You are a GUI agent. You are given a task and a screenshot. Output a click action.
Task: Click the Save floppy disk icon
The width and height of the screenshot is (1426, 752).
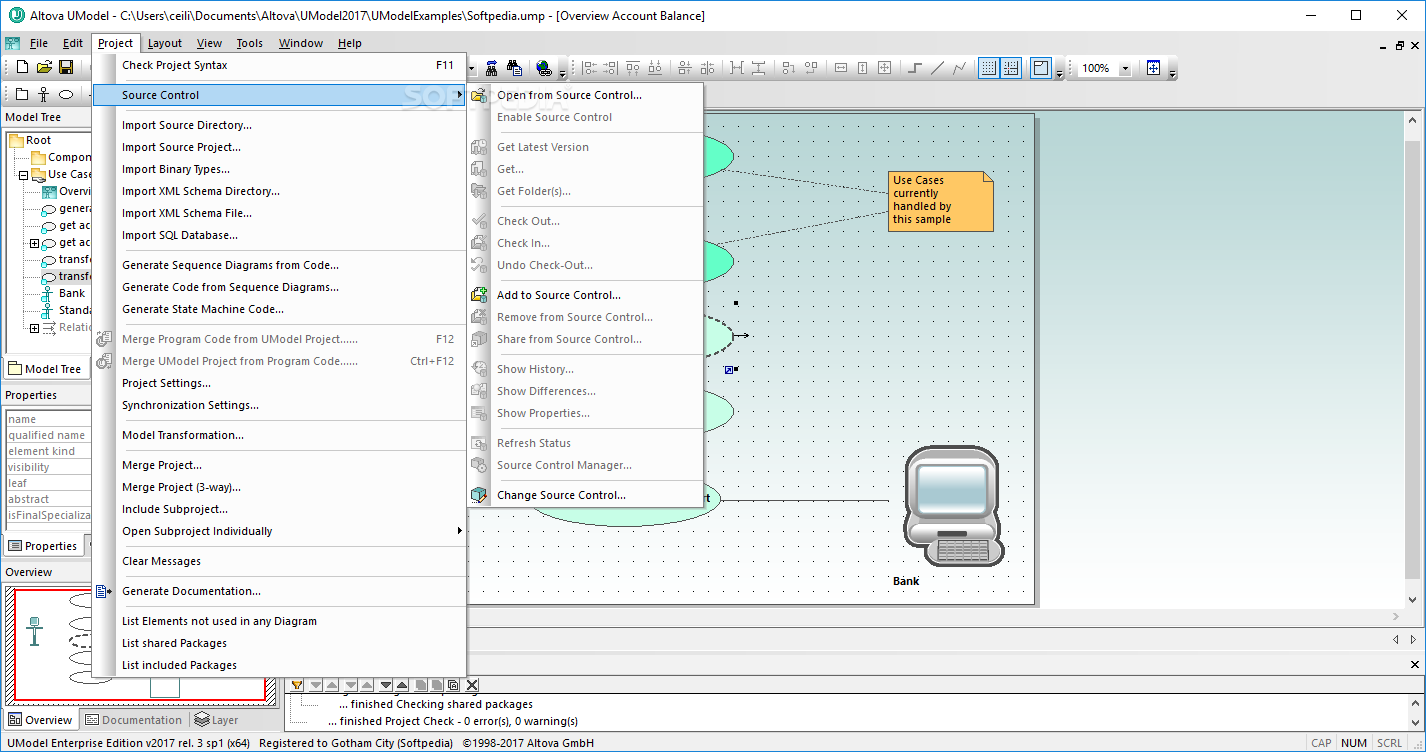[66, 67]
